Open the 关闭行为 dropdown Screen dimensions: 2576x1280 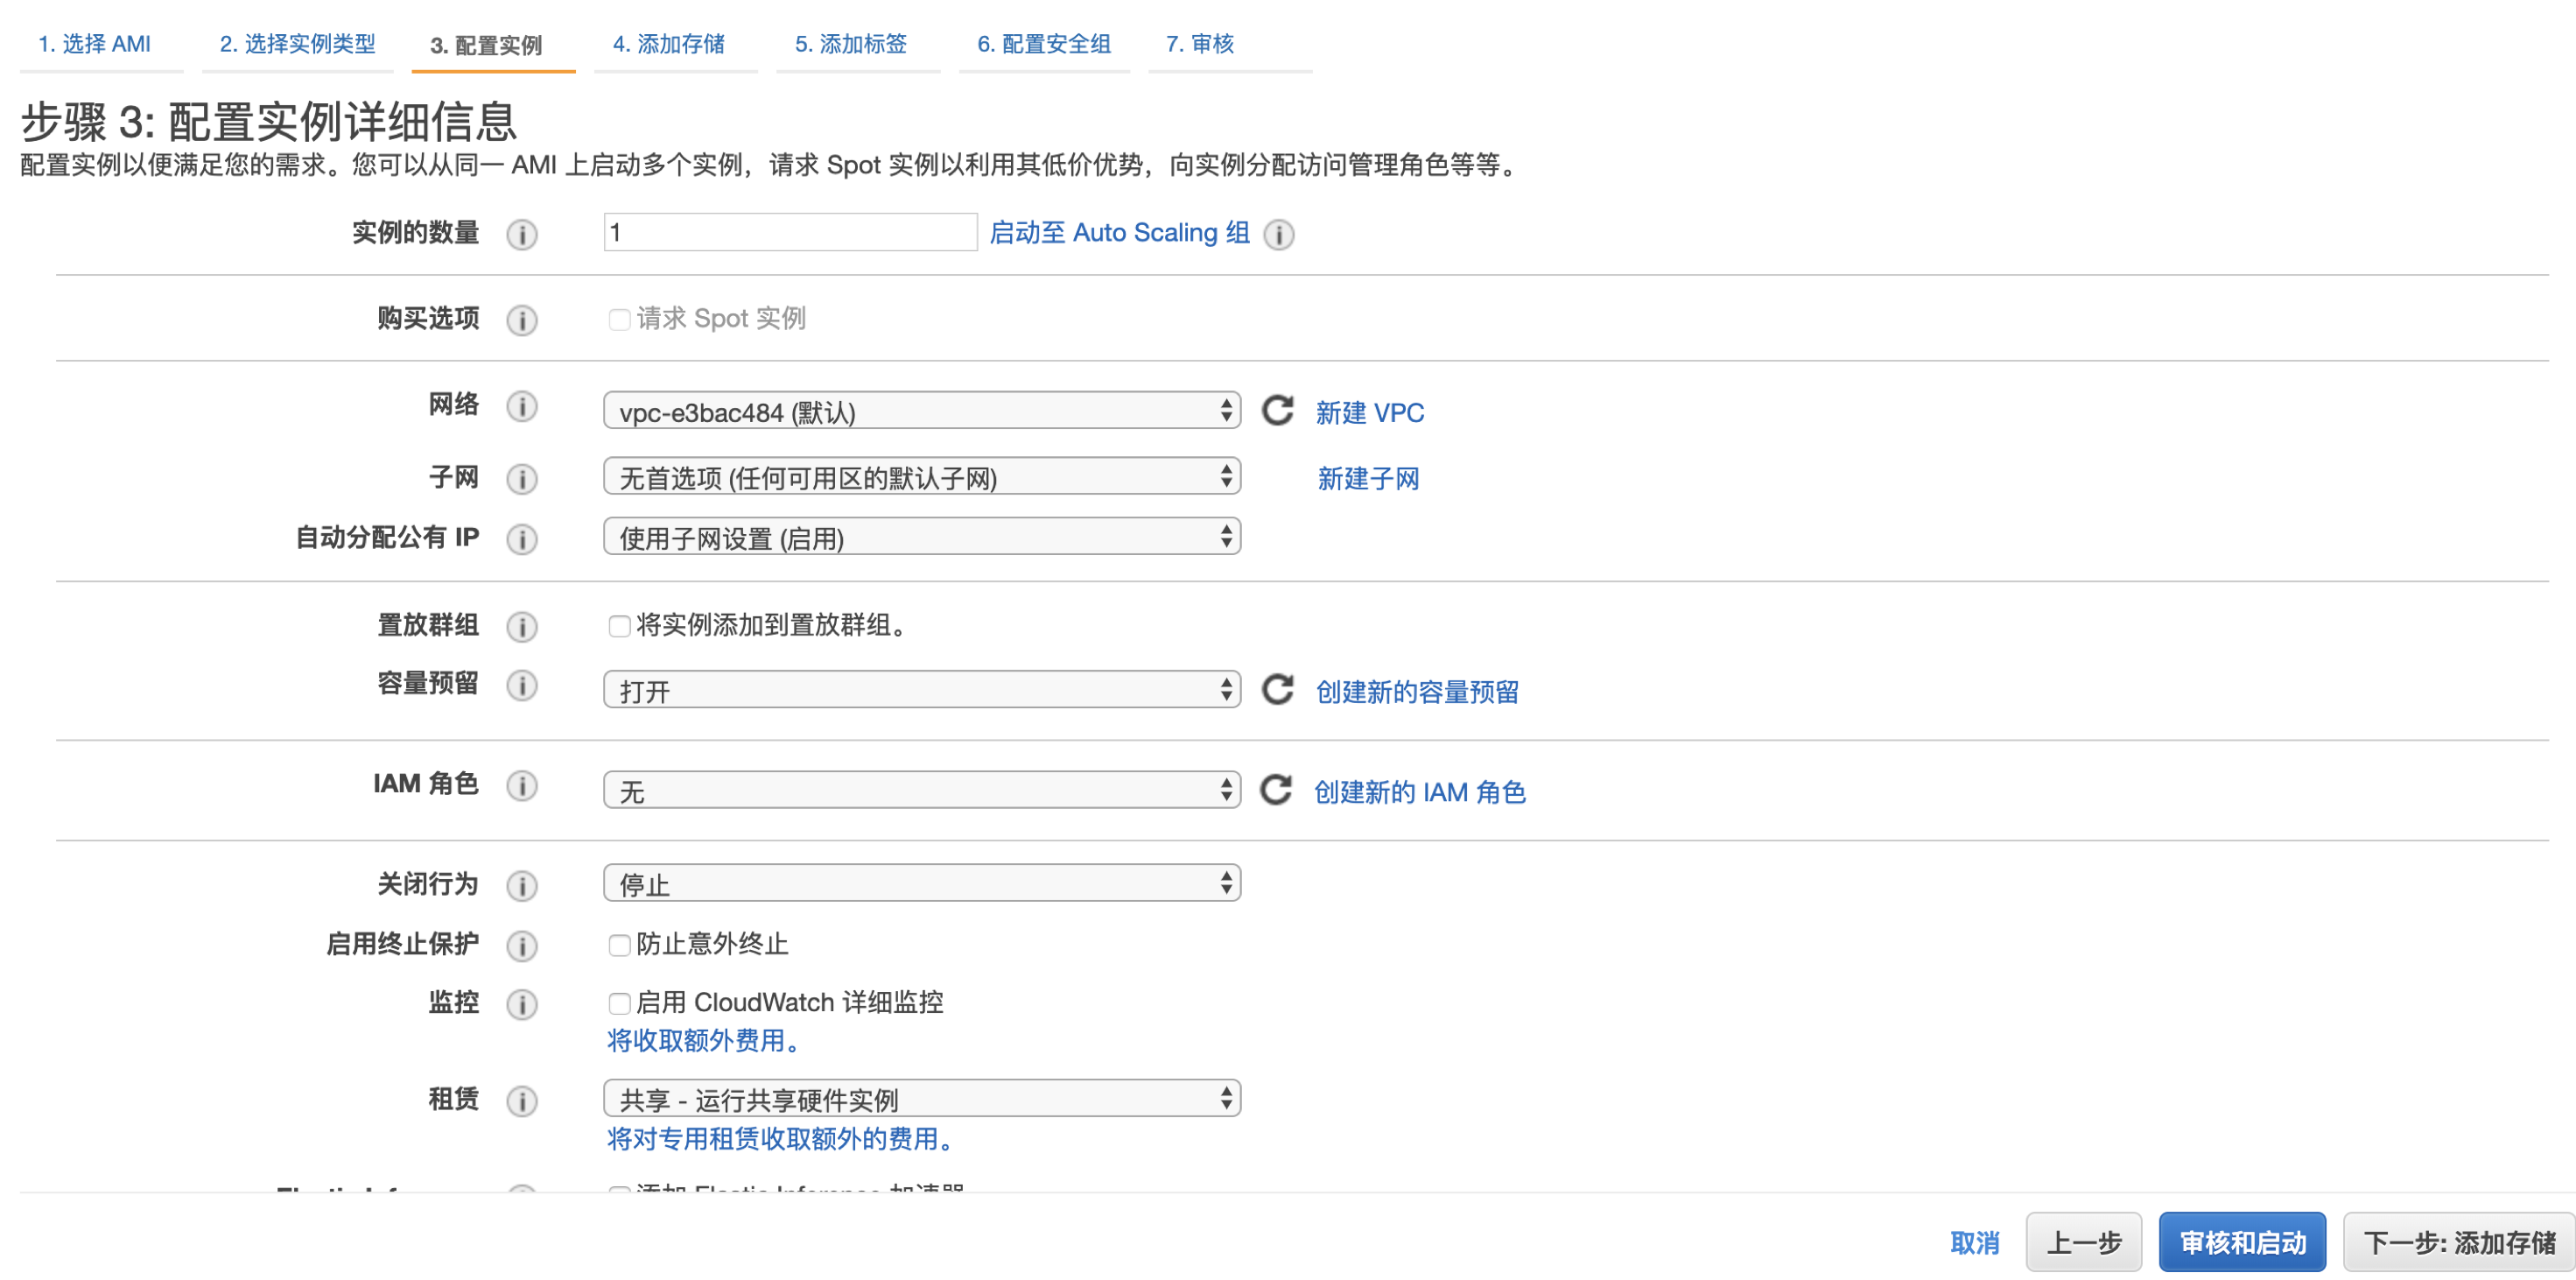920,882
